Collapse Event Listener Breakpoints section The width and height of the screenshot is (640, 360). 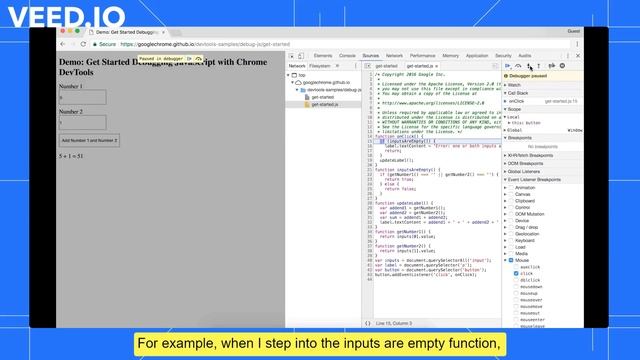click(x=542, y=180)
